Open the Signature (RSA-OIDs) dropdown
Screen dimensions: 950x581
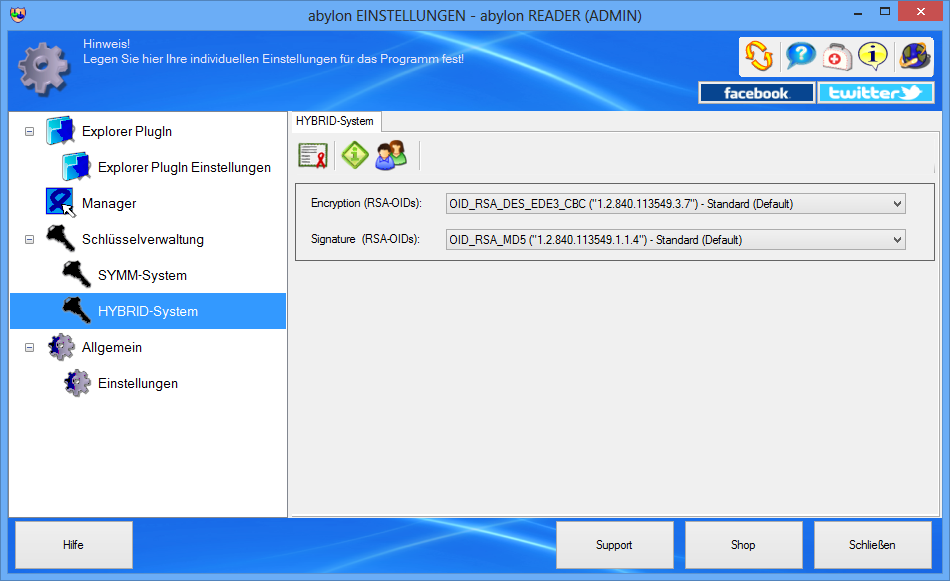pyautogui.click(x=676, y=240)
